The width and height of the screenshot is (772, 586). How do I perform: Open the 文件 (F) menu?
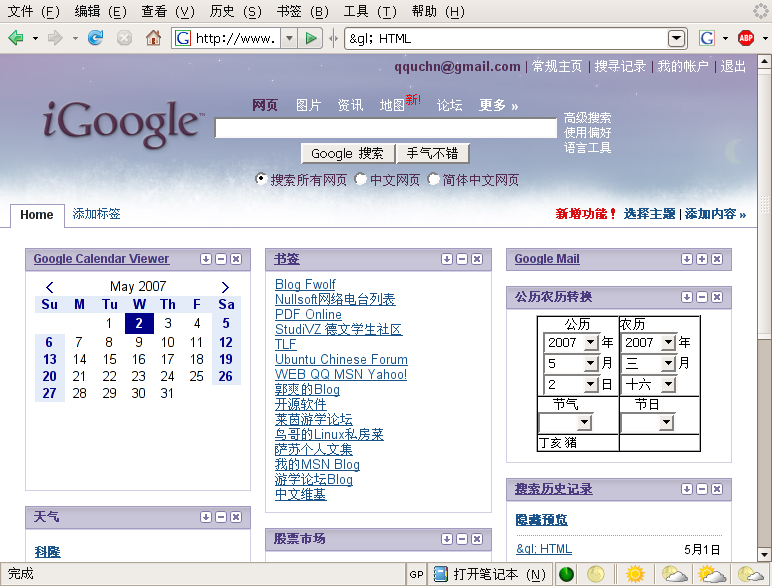pos(33,11)
